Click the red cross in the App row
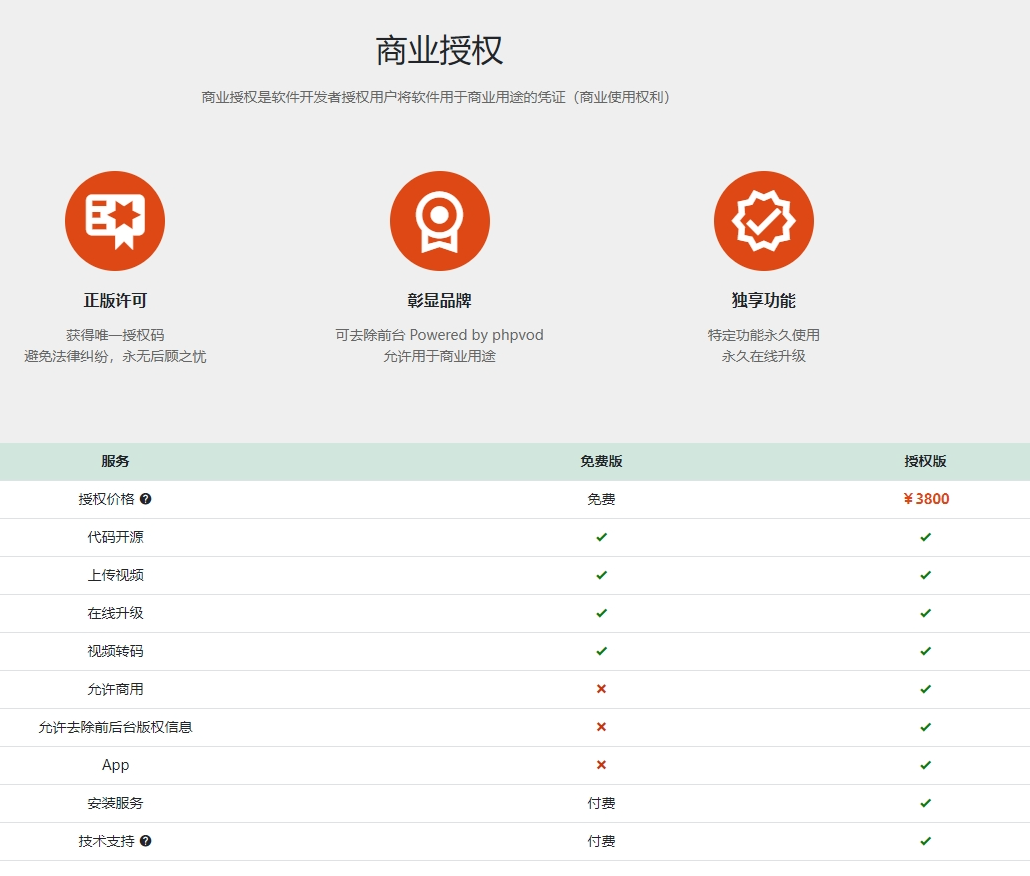 [601, 765]
